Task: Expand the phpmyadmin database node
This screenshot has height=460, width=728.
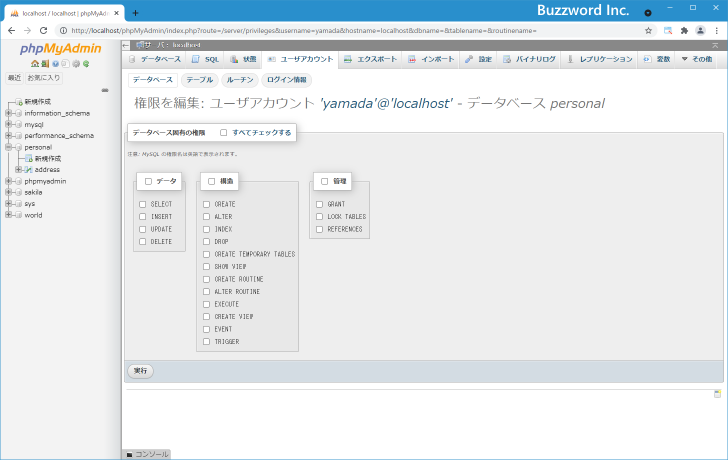Action: click(x=8, y=181)
